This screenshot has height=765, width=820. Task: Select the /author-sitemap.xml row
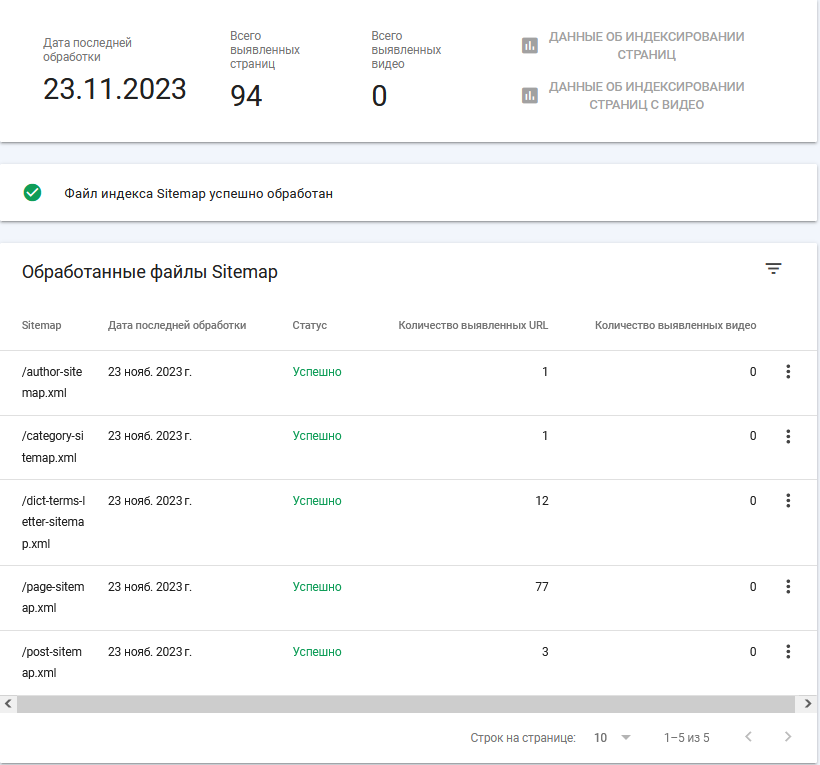tap(408, 383)
